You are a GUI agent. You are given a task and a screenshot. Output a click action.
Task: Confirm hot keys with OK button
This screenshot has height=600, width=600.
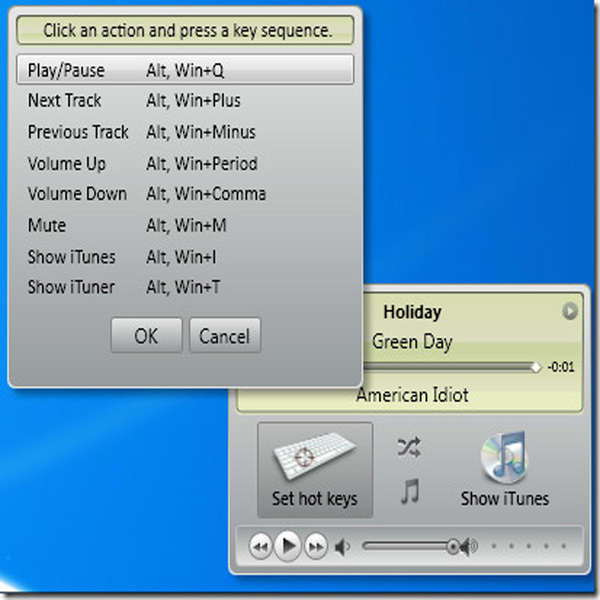147,336
